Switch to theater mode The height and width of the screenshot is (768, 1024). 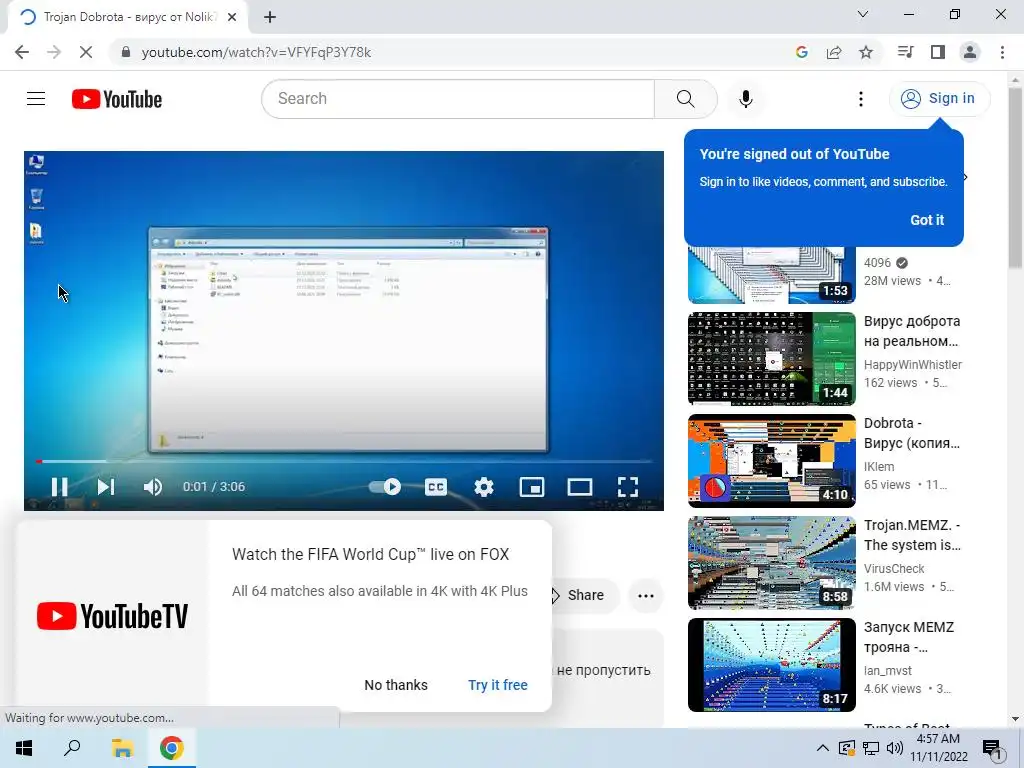click(x=580, y=487)
